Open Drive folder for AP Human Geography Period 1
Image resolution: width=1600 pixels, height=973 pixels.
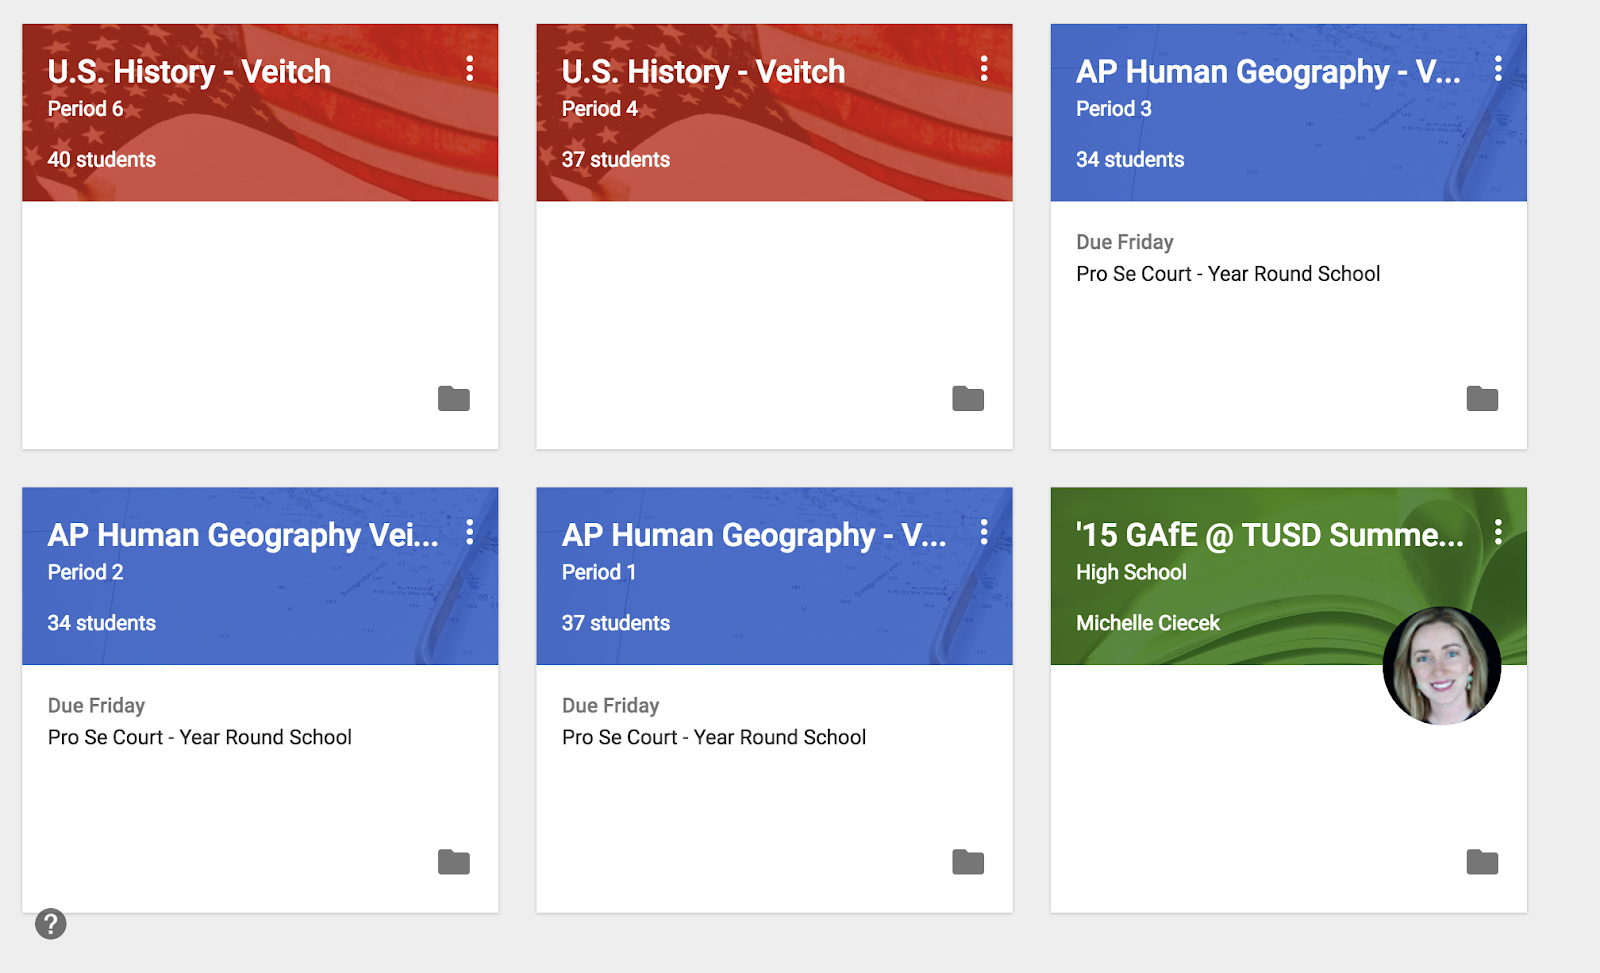(x=967, y=862)
